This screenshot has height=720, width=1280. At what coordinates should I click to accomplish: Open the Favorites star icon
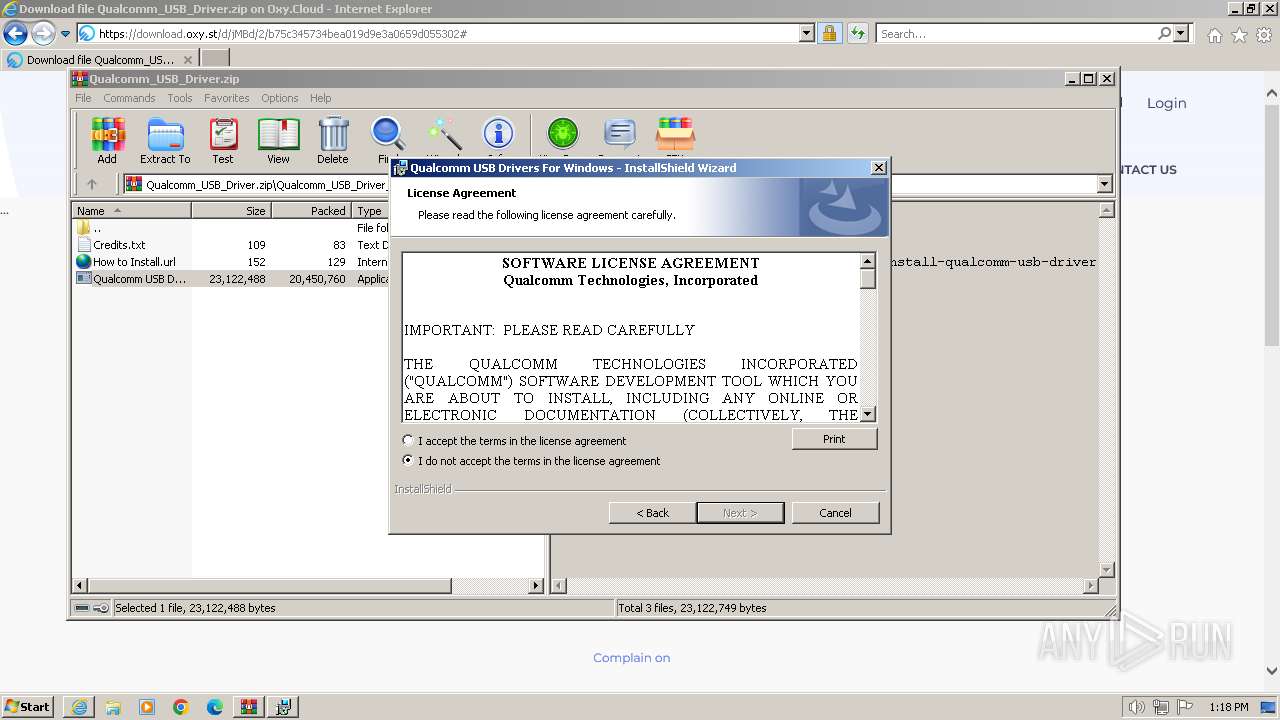1239,34
